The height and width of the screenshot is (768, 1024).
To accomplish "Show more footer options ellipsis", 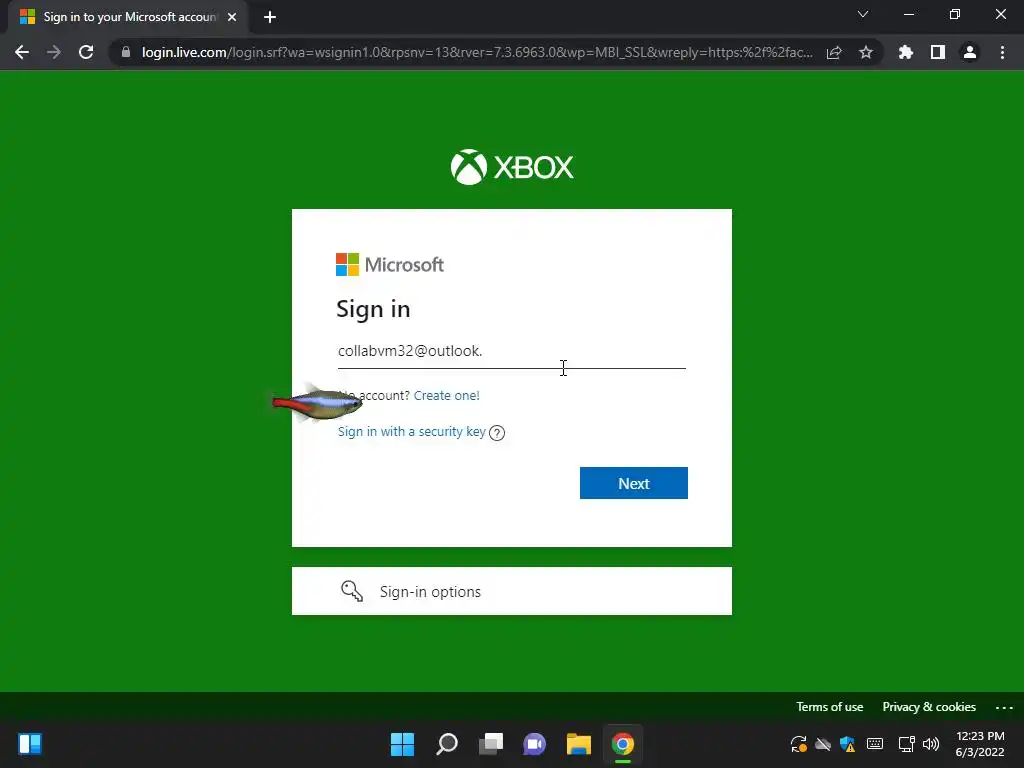I will (1004, 707).
